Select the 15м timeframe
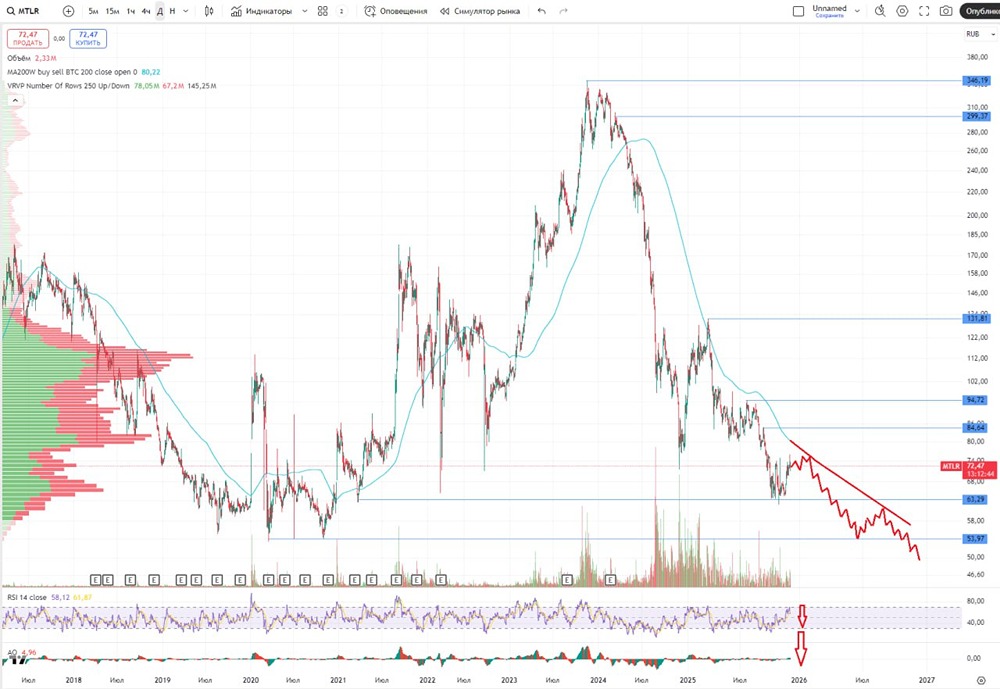 coord(112,11)
